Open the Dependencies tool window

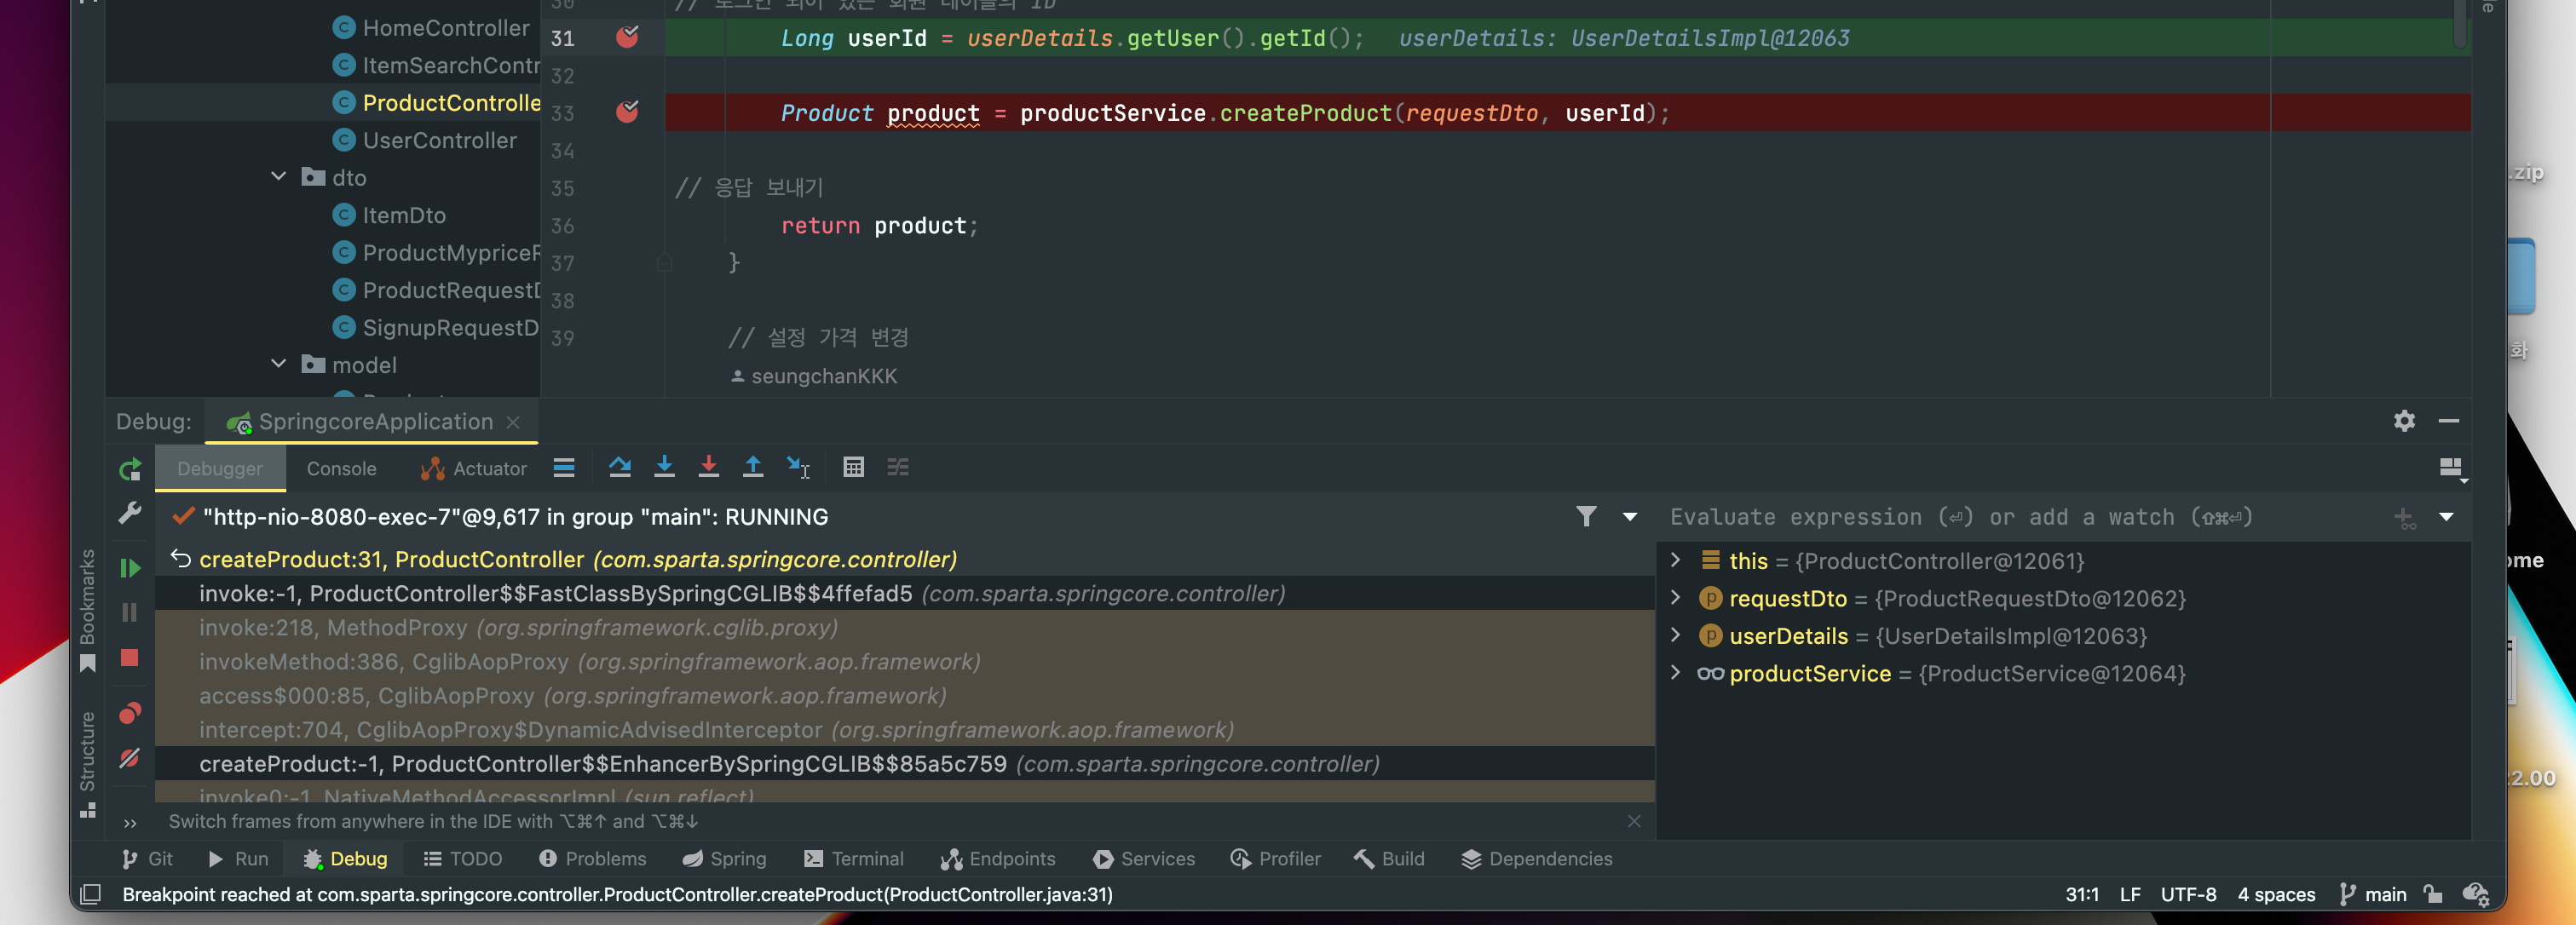[x=1536, y=858]
